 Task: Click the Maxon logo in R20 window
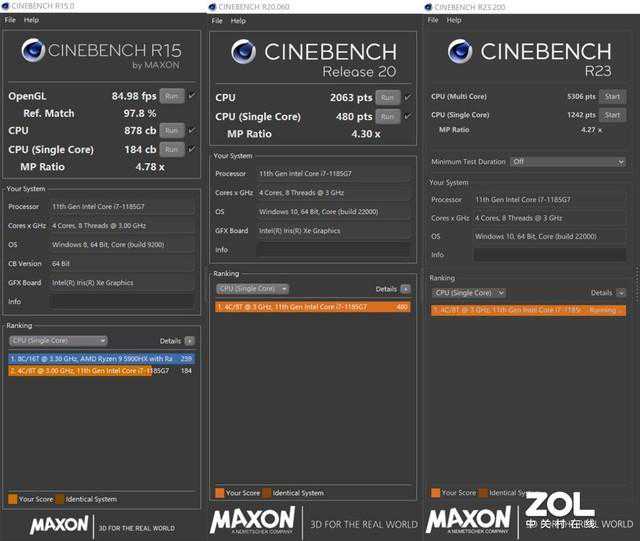tap(252, 521)
